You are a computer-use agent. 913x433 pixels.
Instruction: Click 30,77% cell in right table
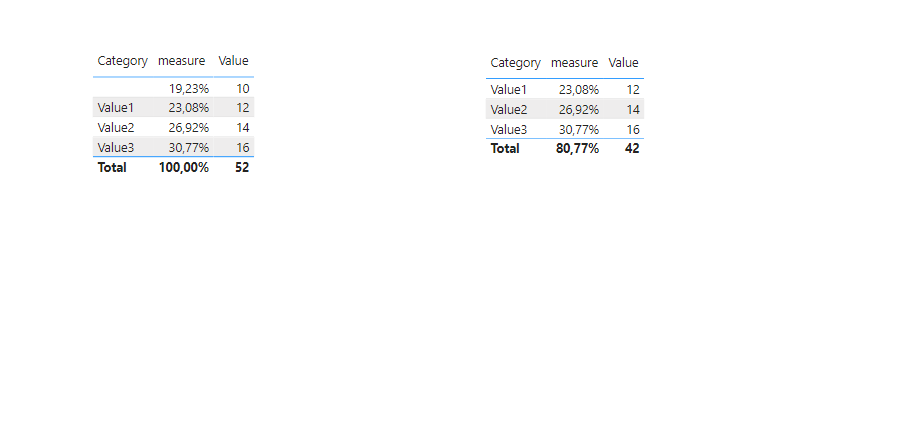tap(579, 129)
